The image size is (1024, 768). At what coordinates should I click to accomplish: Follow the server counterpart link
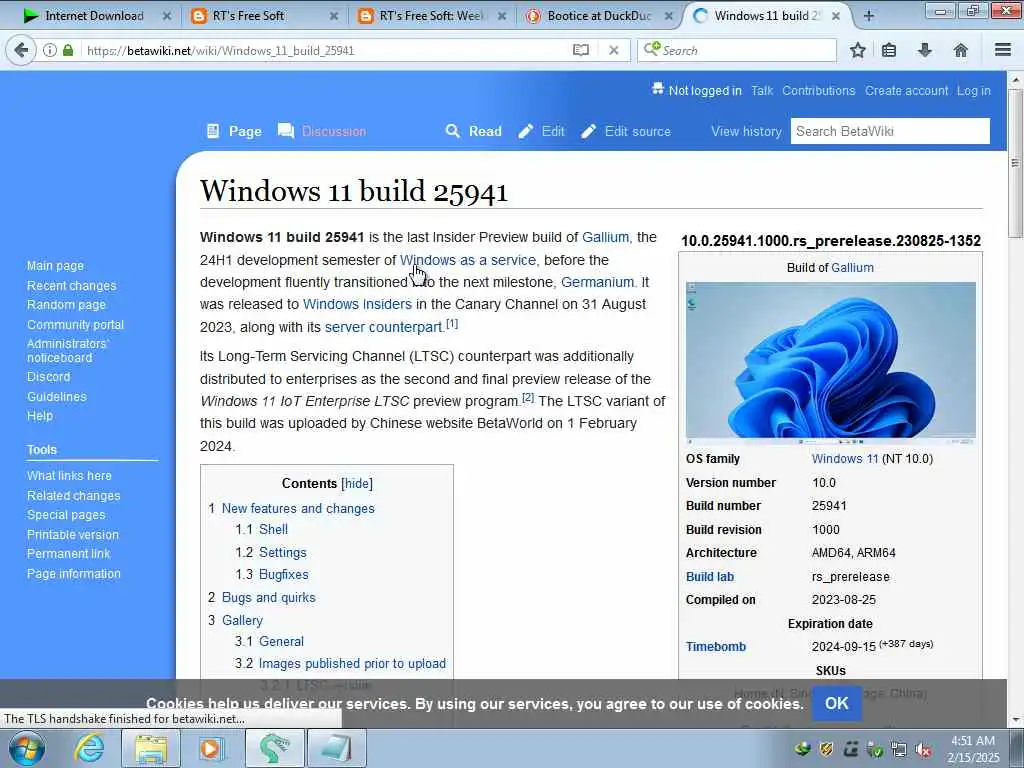click(383, 327)
